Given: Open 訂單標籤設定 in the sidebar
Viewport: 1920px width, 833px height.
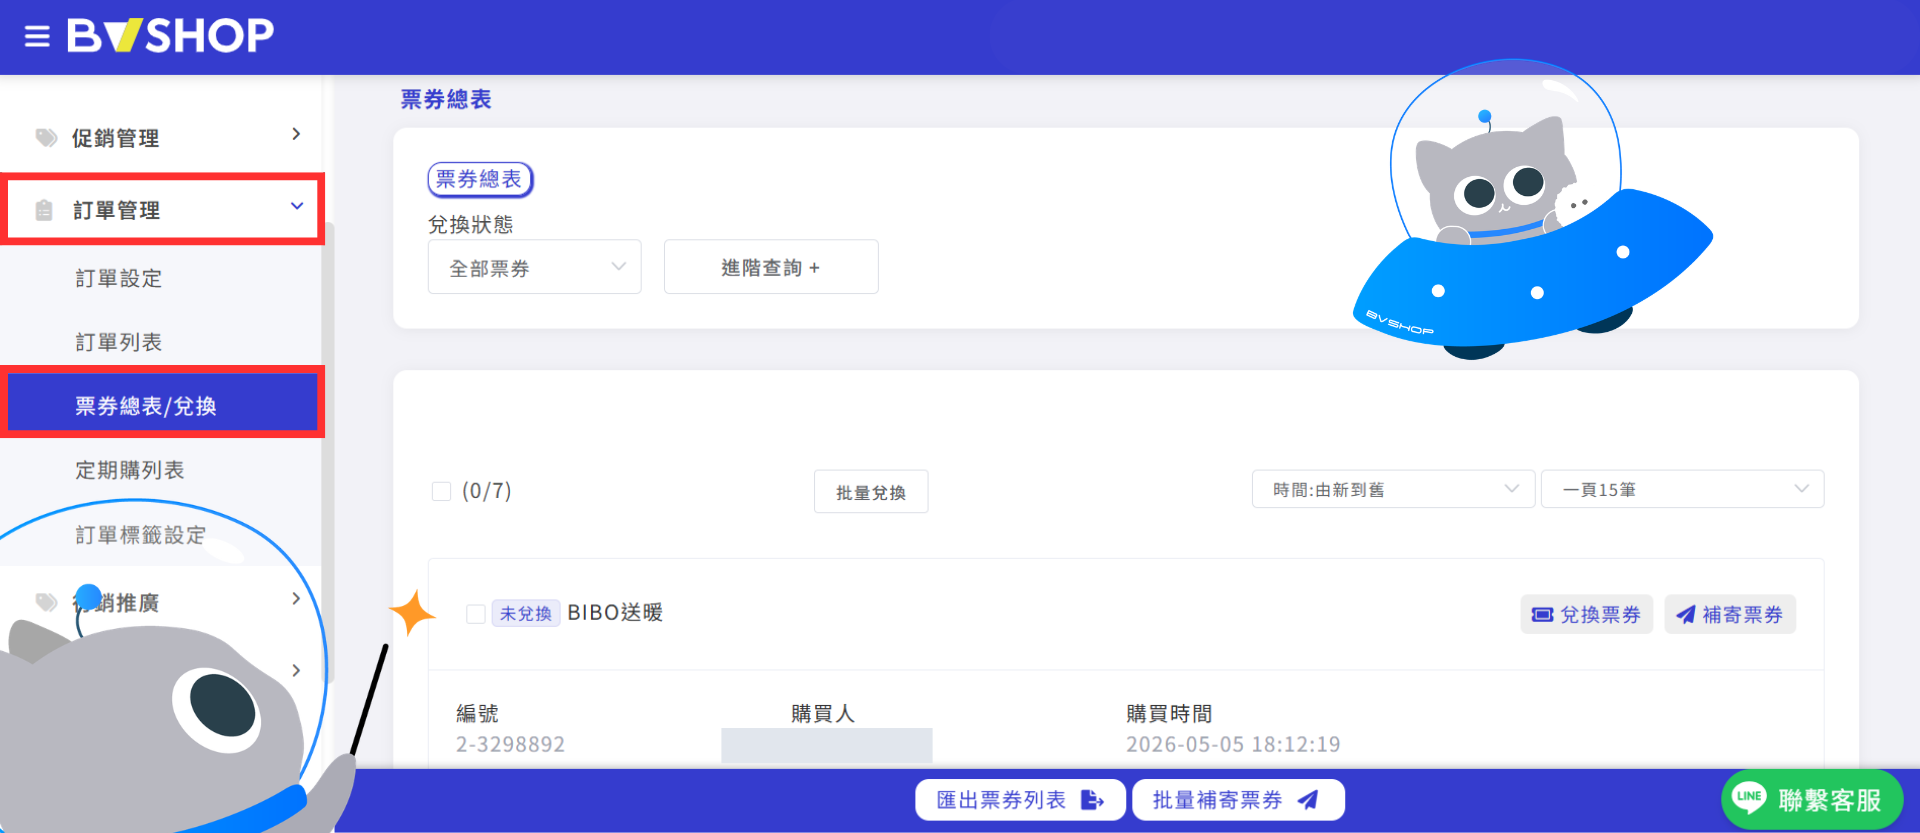Looking at the screenshot, I should coord(140,535).
